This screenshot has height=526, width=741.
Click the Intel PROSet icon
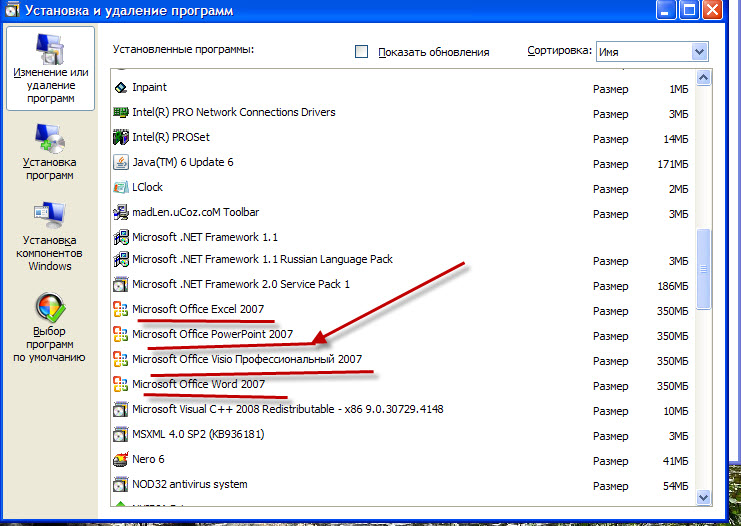tap(121, 137)
